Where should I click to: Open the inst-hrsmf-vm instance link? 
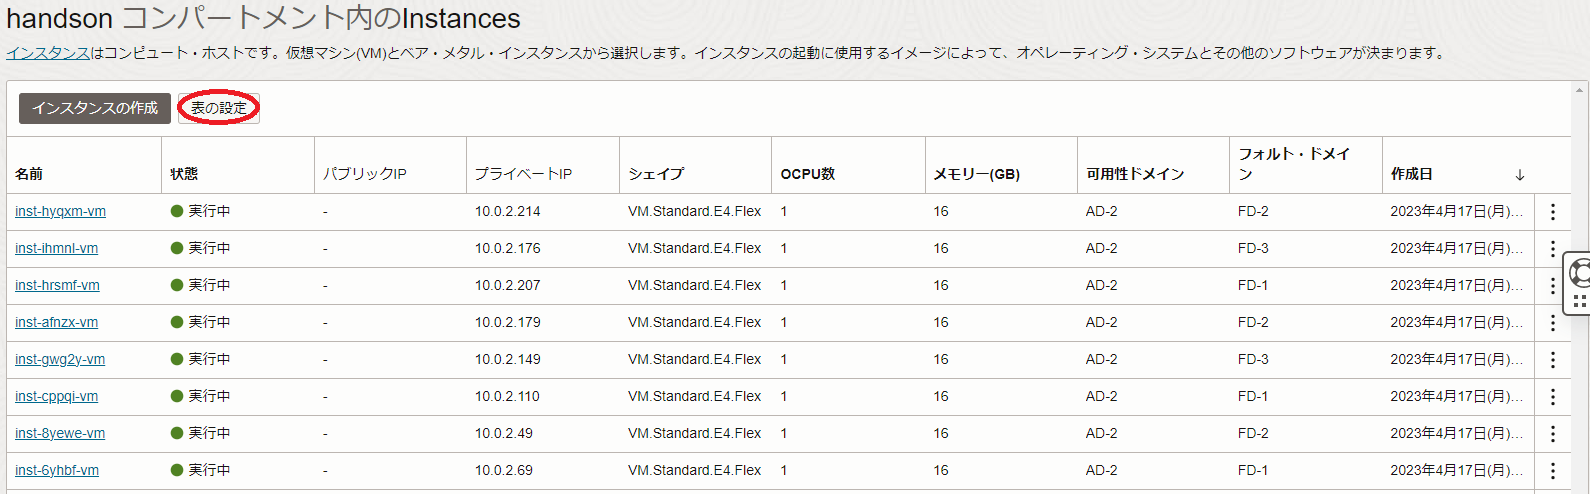57,286
